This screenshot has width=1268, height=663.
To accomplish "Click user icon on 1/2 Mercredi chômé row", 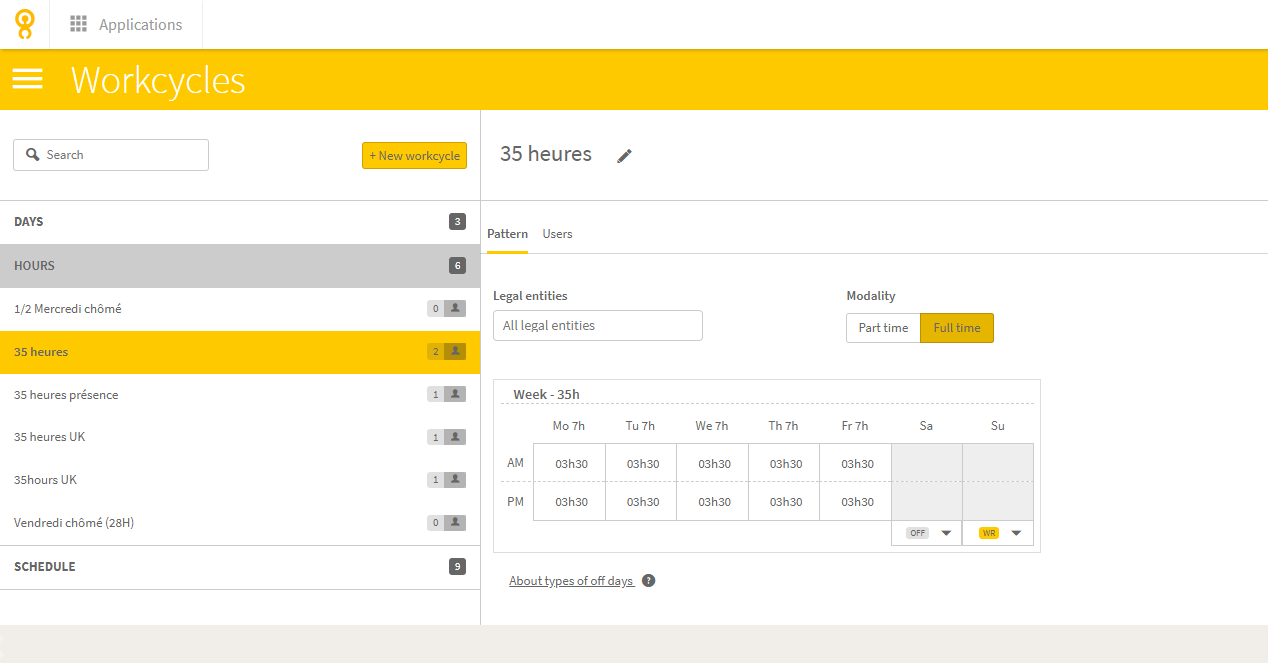I will pos(456,309).
